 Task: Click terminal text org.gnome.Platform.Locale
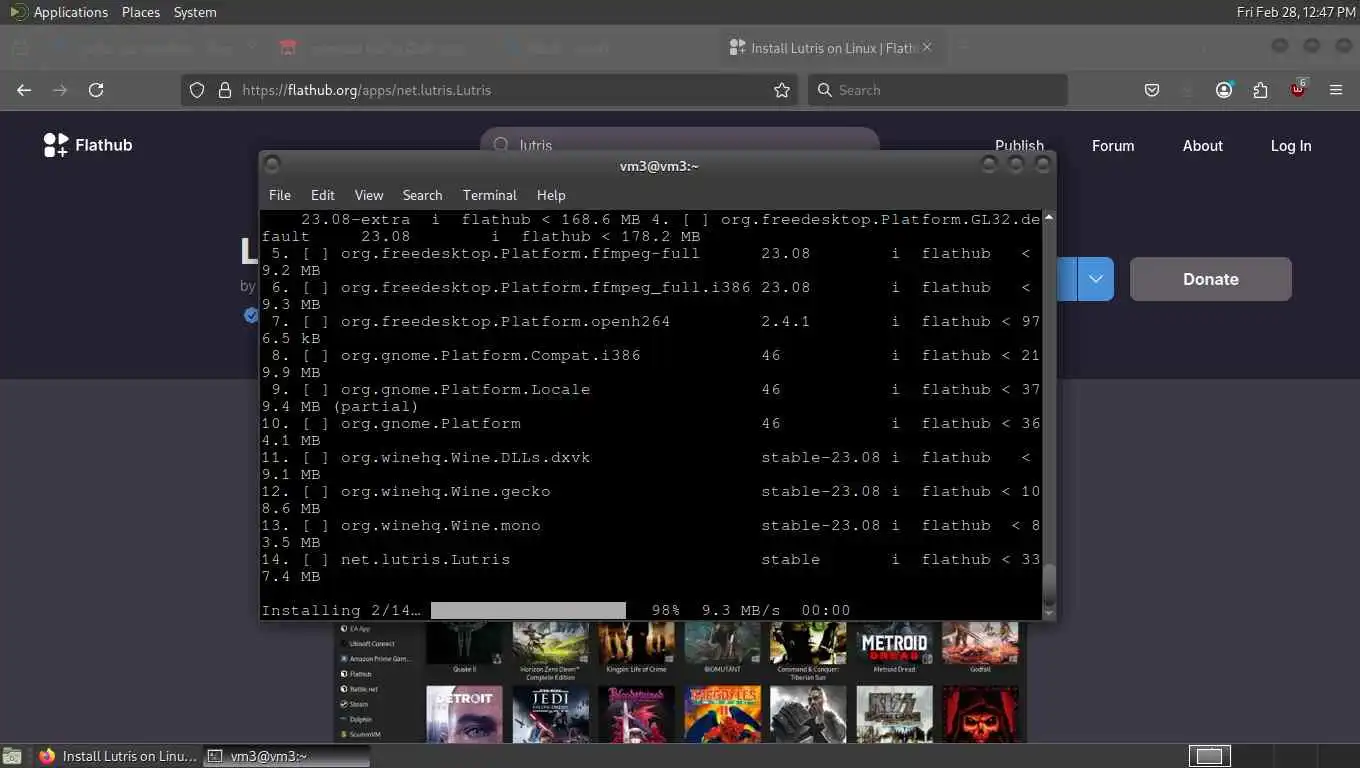point(465,390)
